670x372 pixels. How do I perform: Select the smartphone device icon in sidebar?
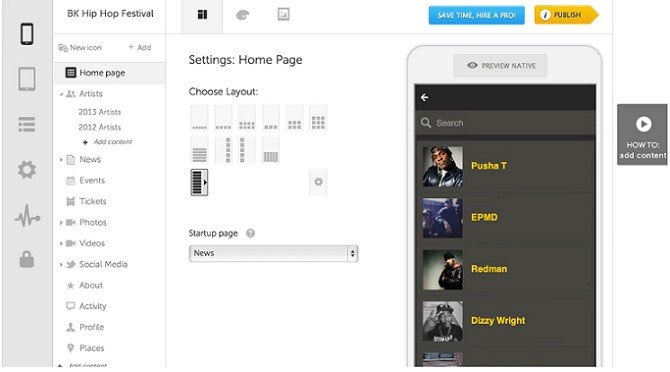[x=27, y=33]
